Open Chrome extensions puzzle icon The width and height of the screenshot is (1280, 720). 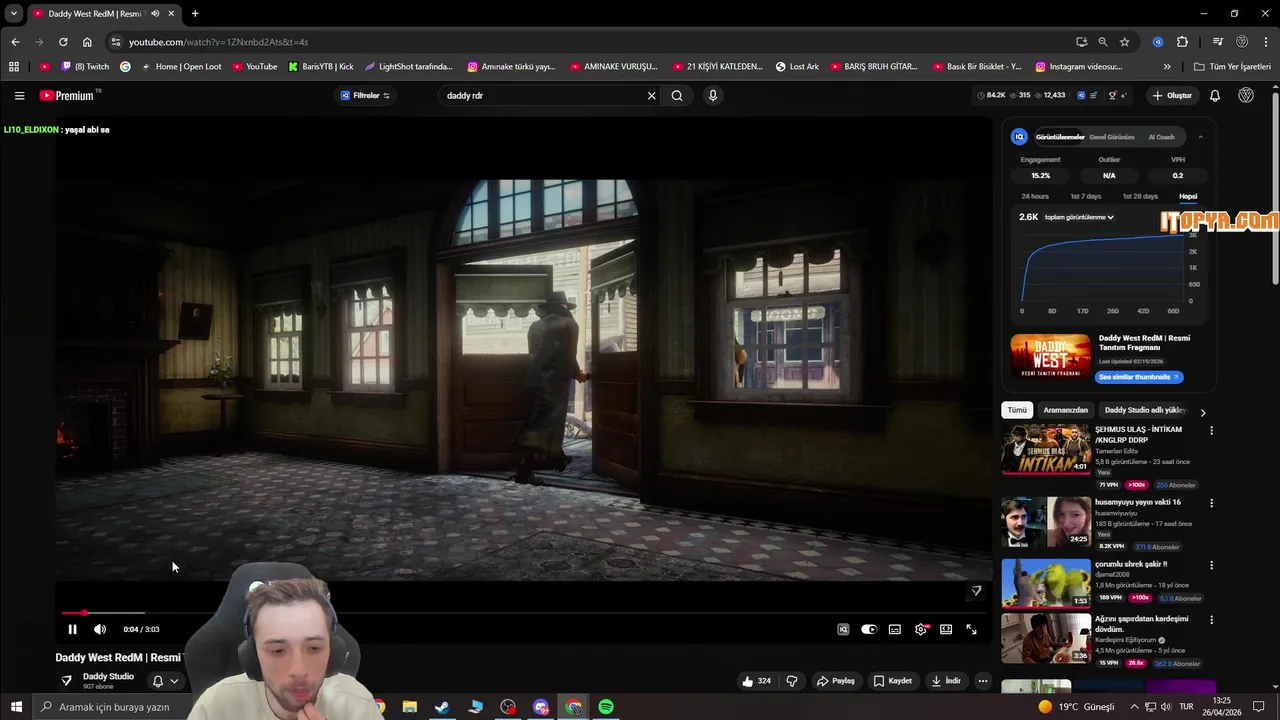1182,42
